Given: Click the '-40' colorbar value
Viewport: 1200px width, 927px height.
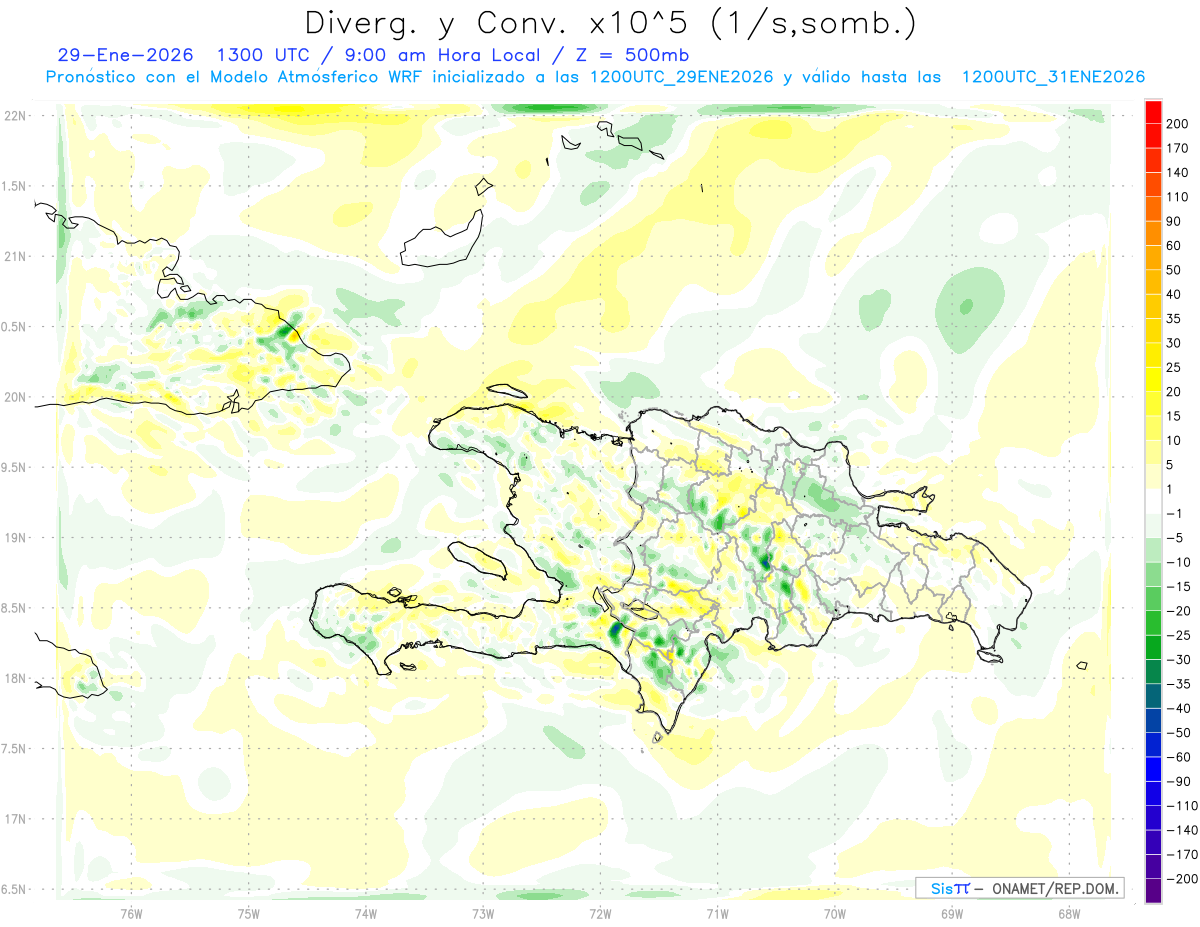Looking at the screenshot, I should tap(1179, 708).
